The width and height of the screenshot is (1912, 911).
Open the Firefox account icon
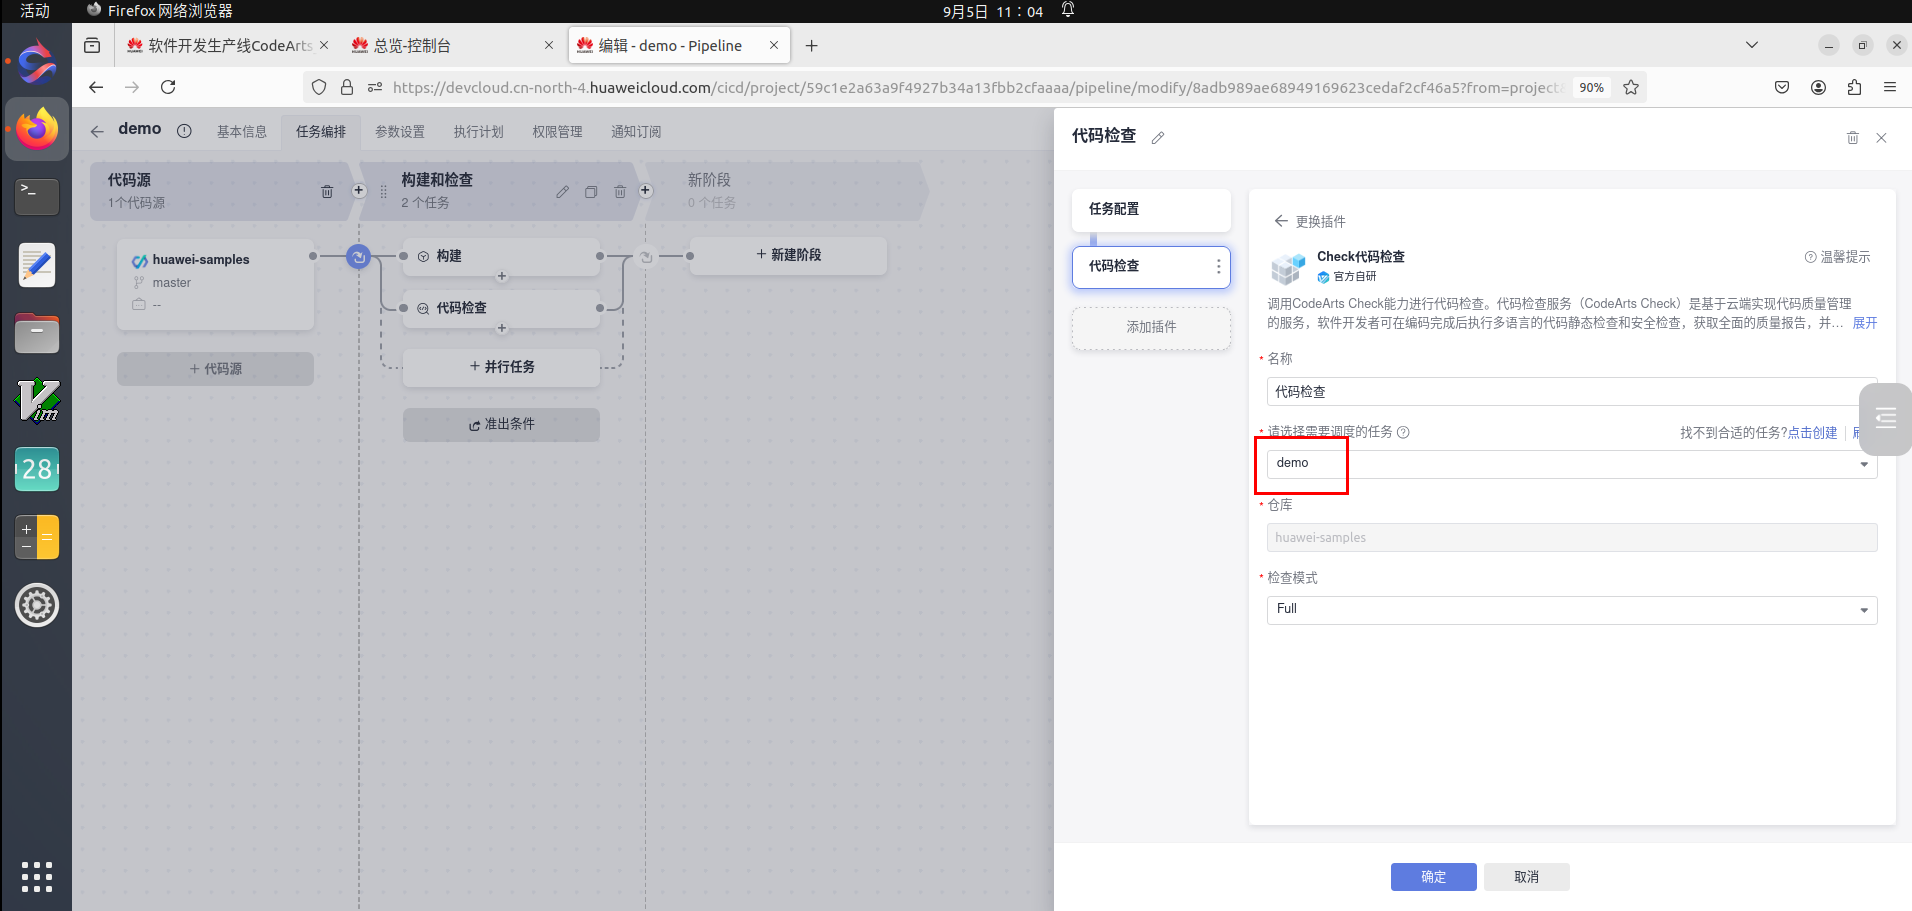pyautogui.click(x=1818, y=87)
